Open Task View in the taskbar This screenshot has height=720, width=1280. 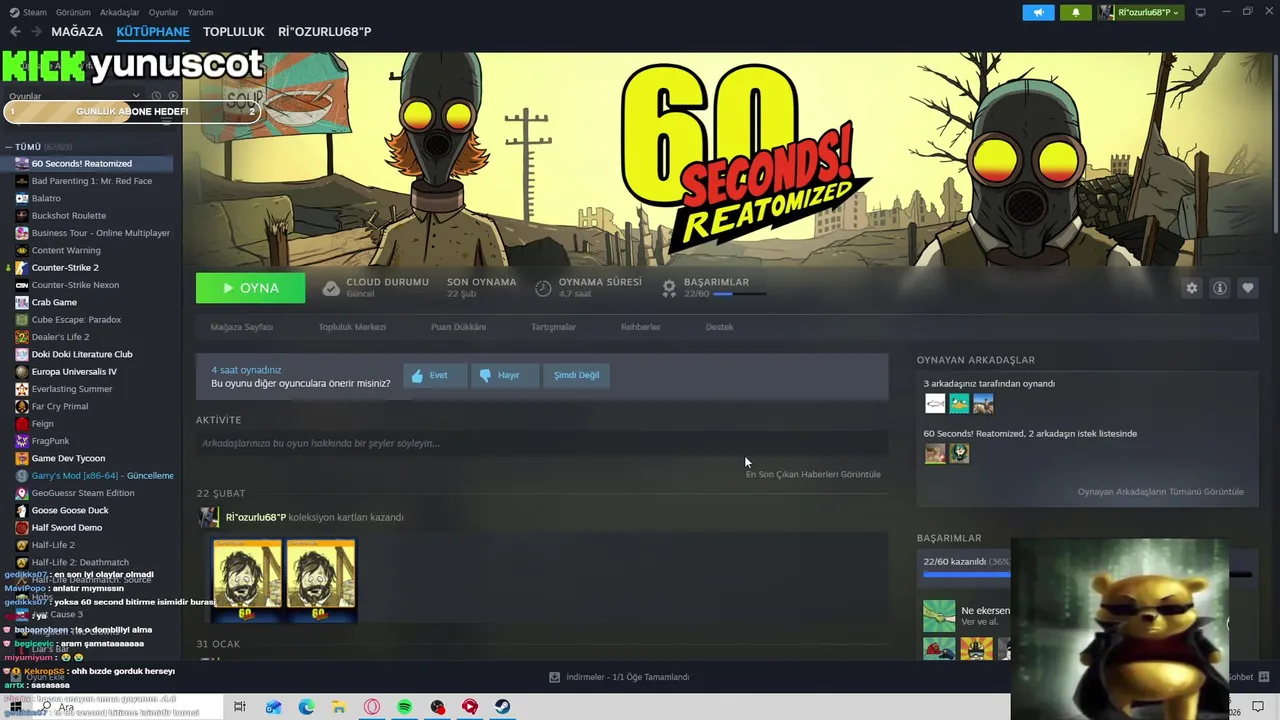click(x=240, y=707)
